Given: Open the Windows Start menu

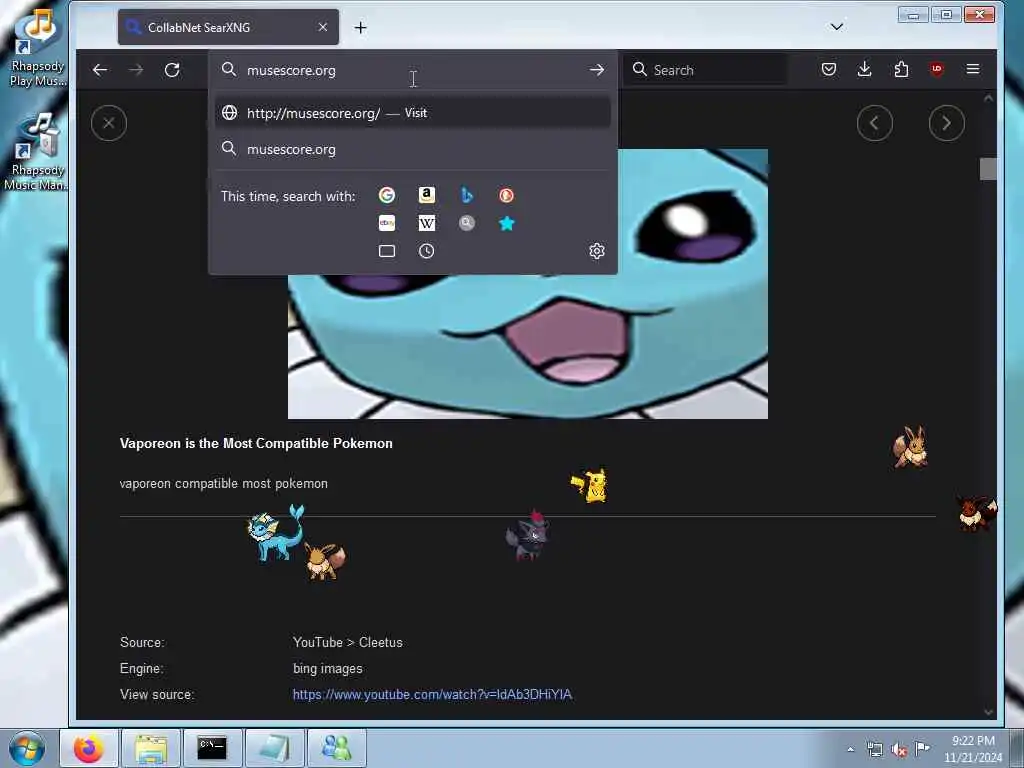Looking at the screenshot, I should point(27,748).
